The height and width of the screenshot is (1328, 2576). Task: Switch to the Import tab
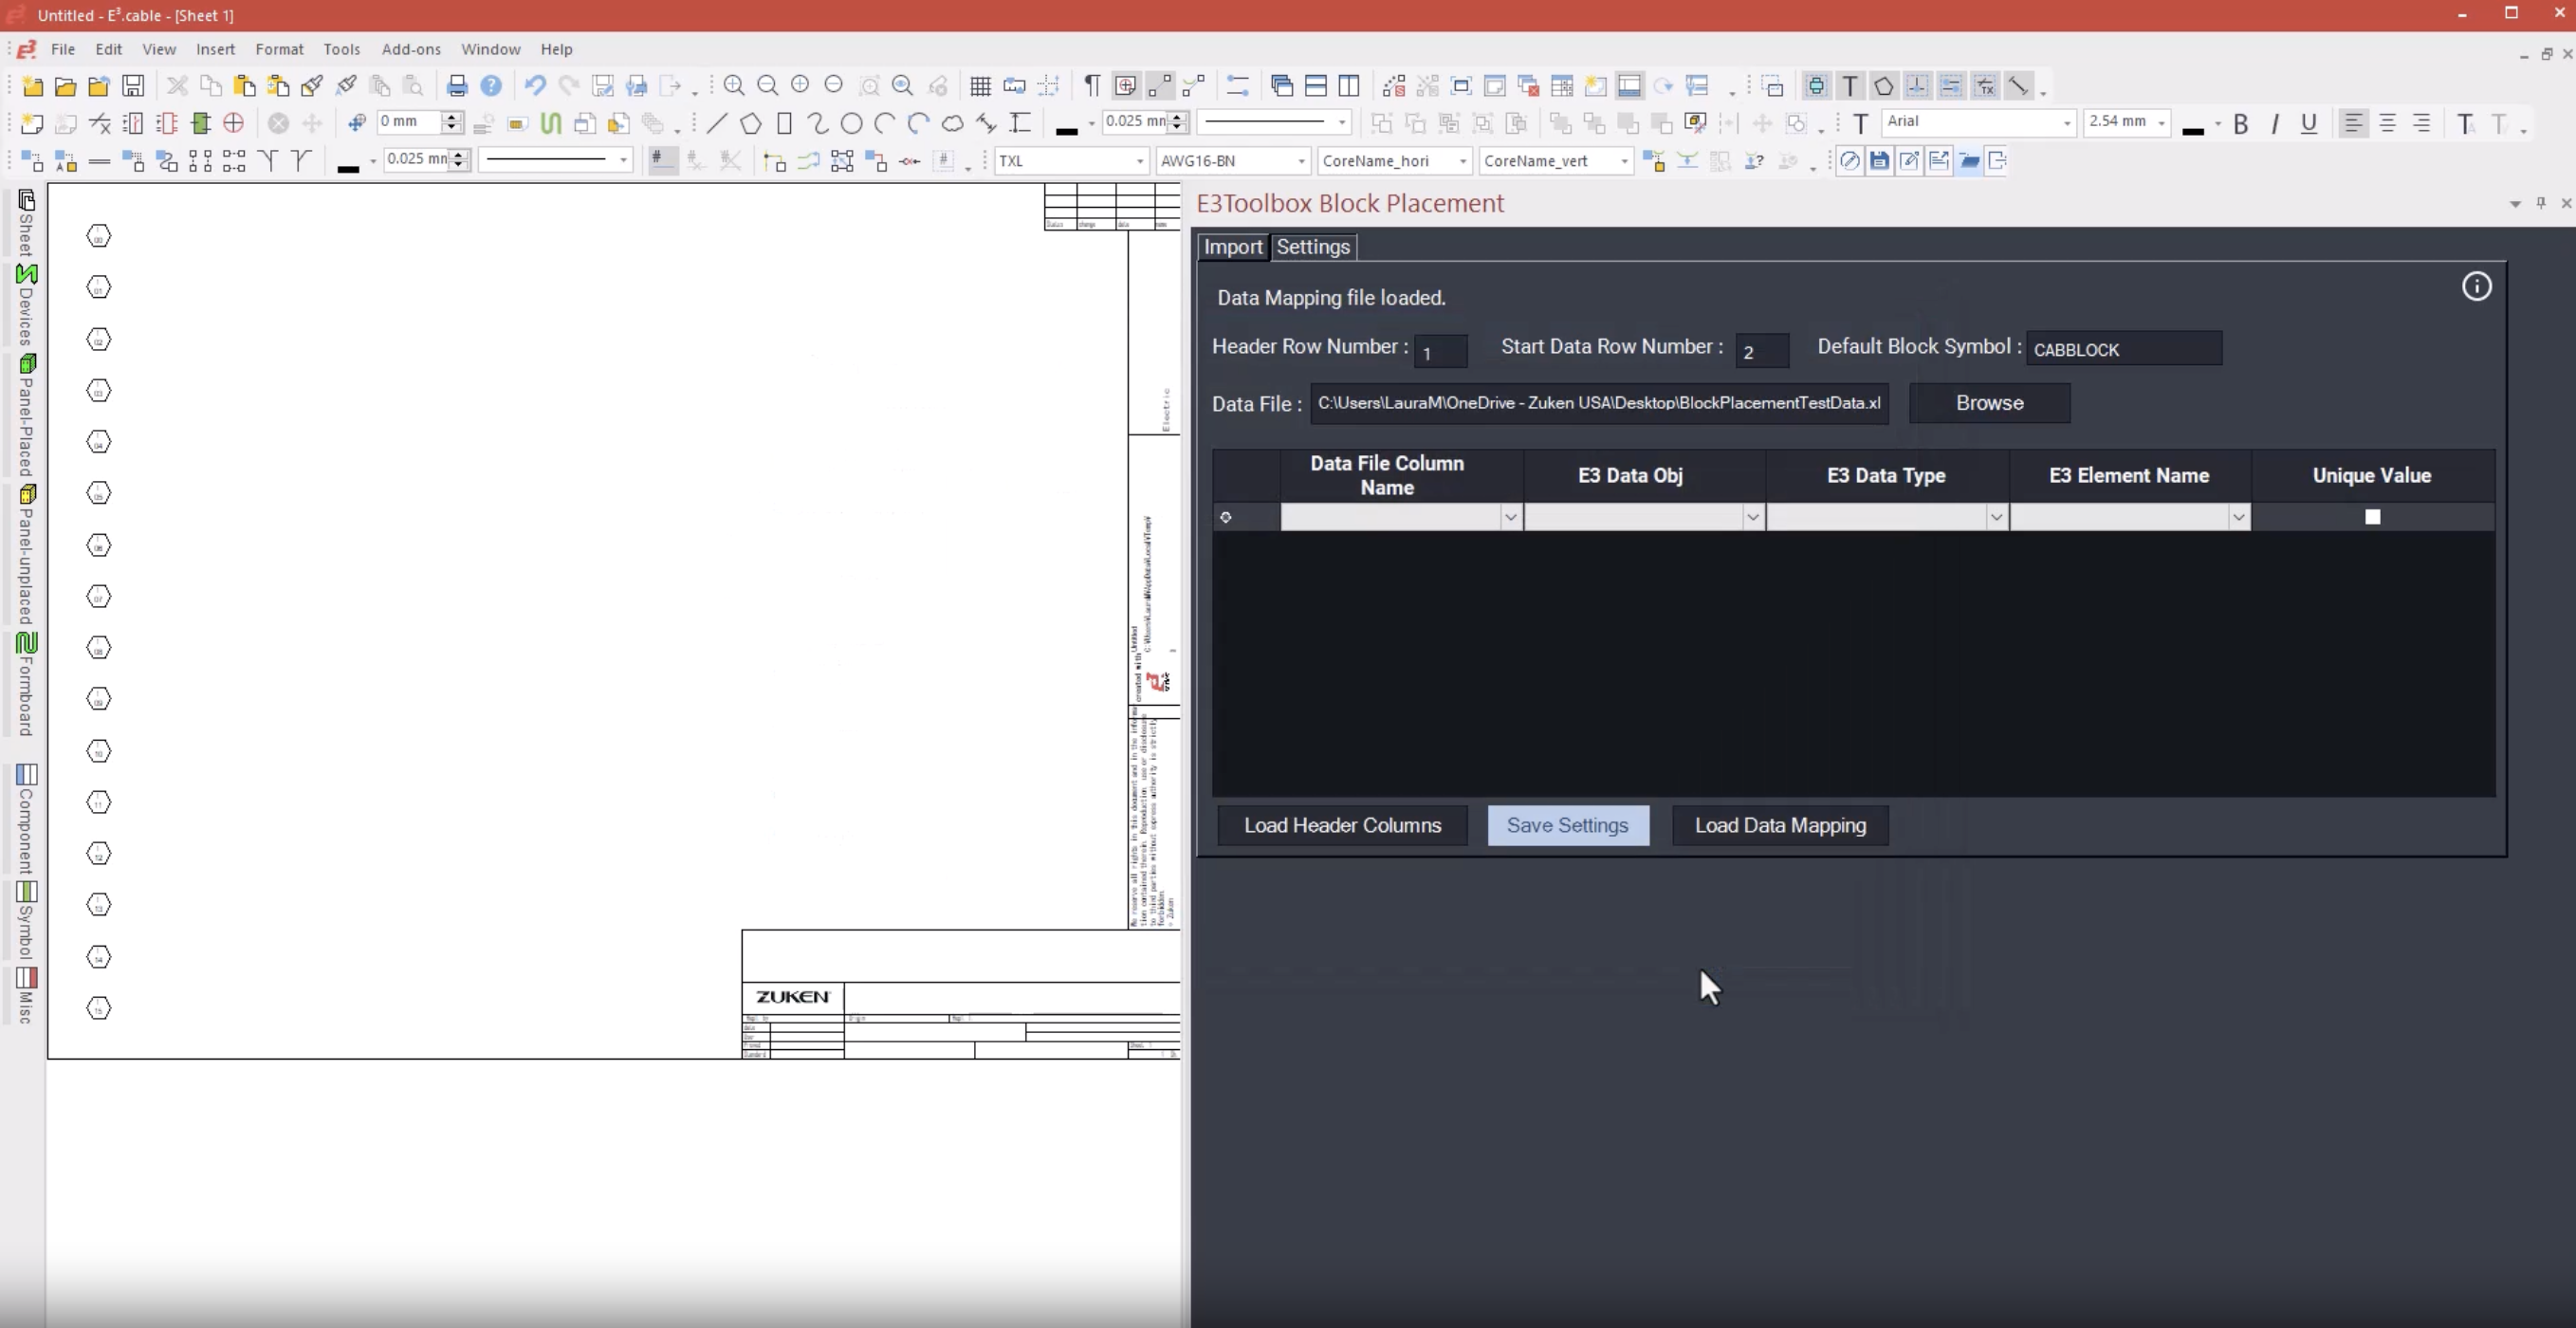pyautogui.click(x=1232, y=247)
